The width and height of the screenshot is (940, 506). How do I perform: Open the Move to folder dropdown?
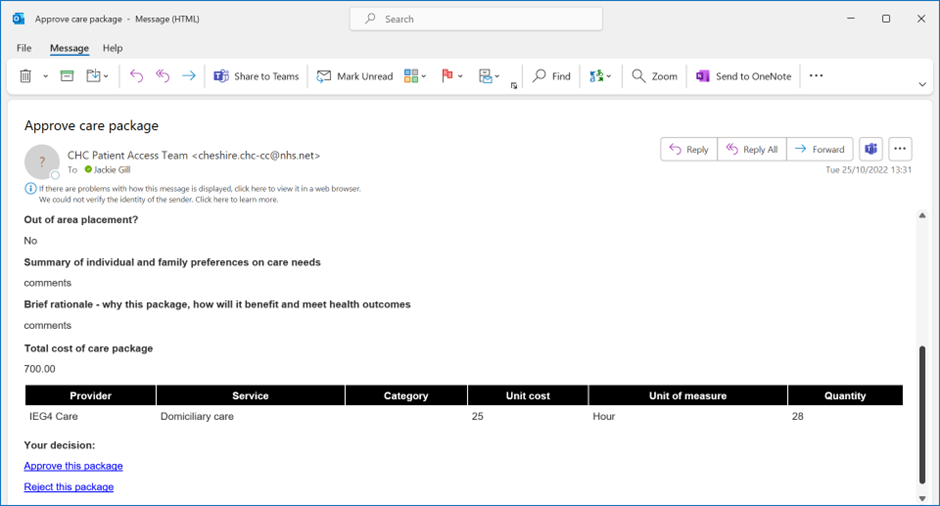[100, 76]
